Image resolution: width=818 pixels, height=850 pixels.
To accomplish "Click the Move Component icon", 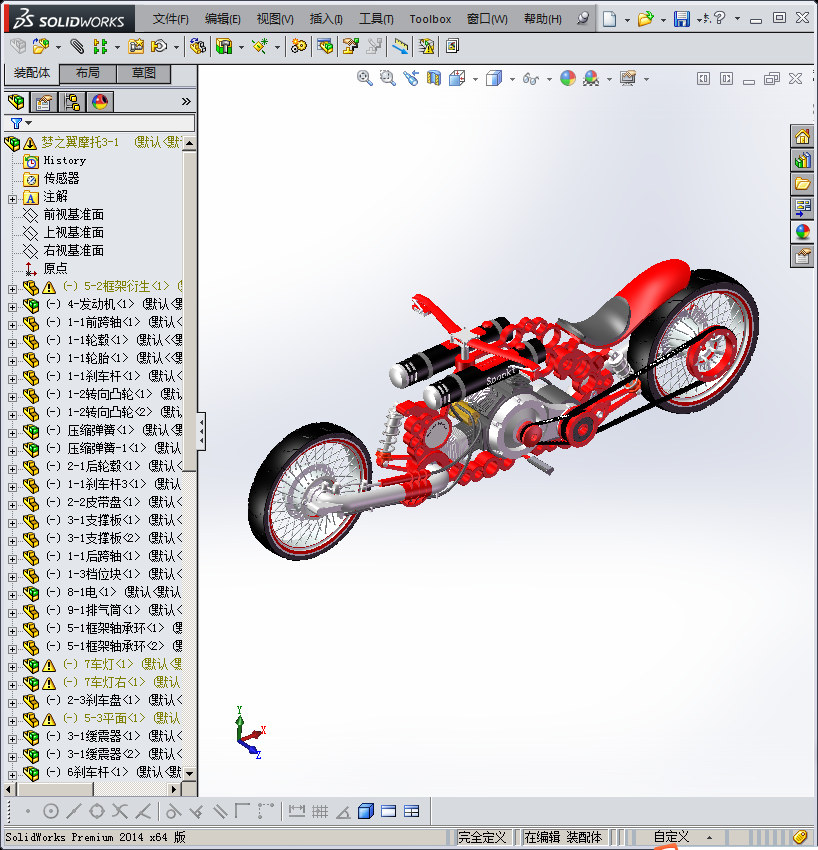I will pos(158,47).
